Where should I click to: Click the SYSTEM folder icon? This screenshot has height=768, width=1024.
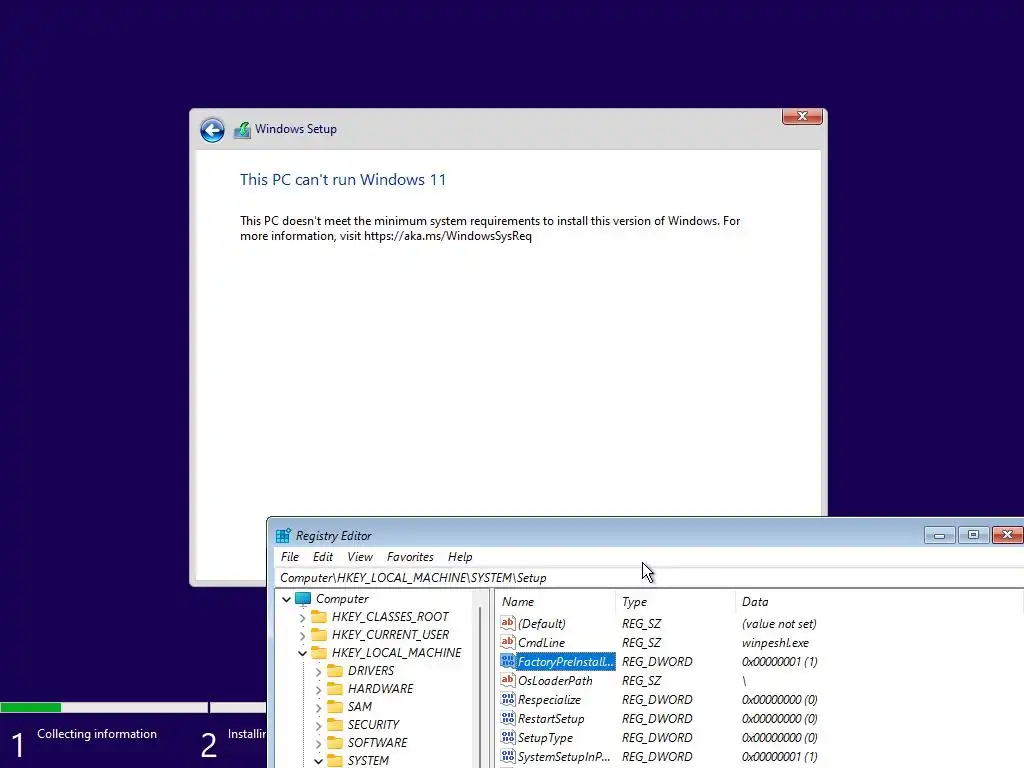click(335, 760)
